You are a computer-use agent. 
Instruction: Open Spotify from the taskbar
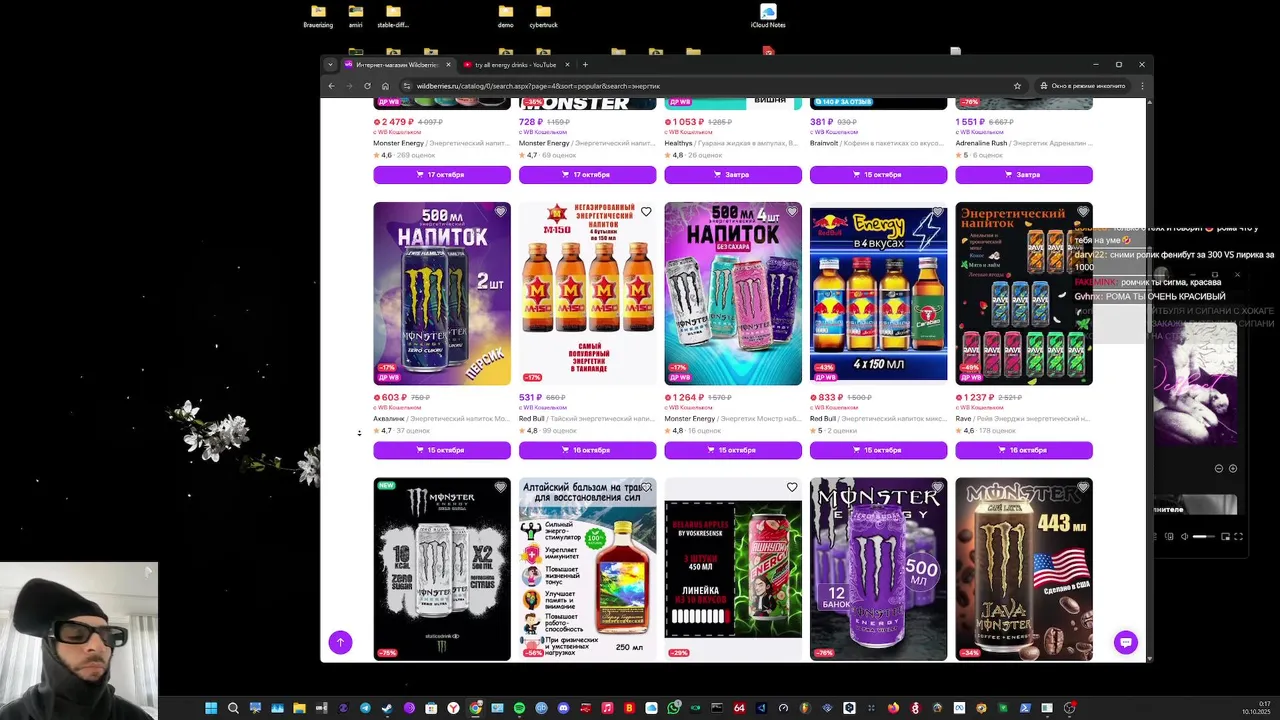(519, 708)
